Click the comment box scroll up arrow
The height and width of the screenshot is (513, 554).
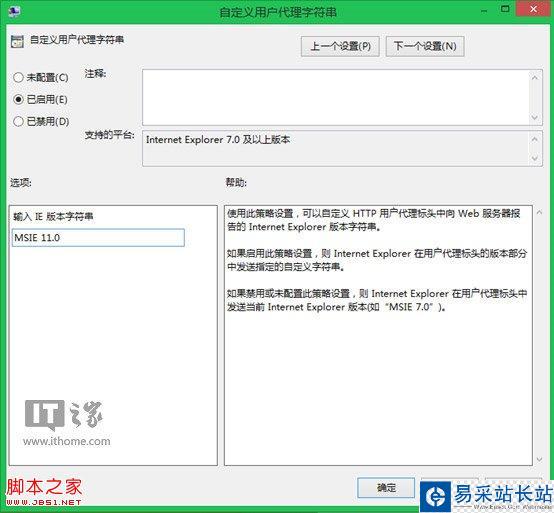pyautogui.click(x=535, y=78)
